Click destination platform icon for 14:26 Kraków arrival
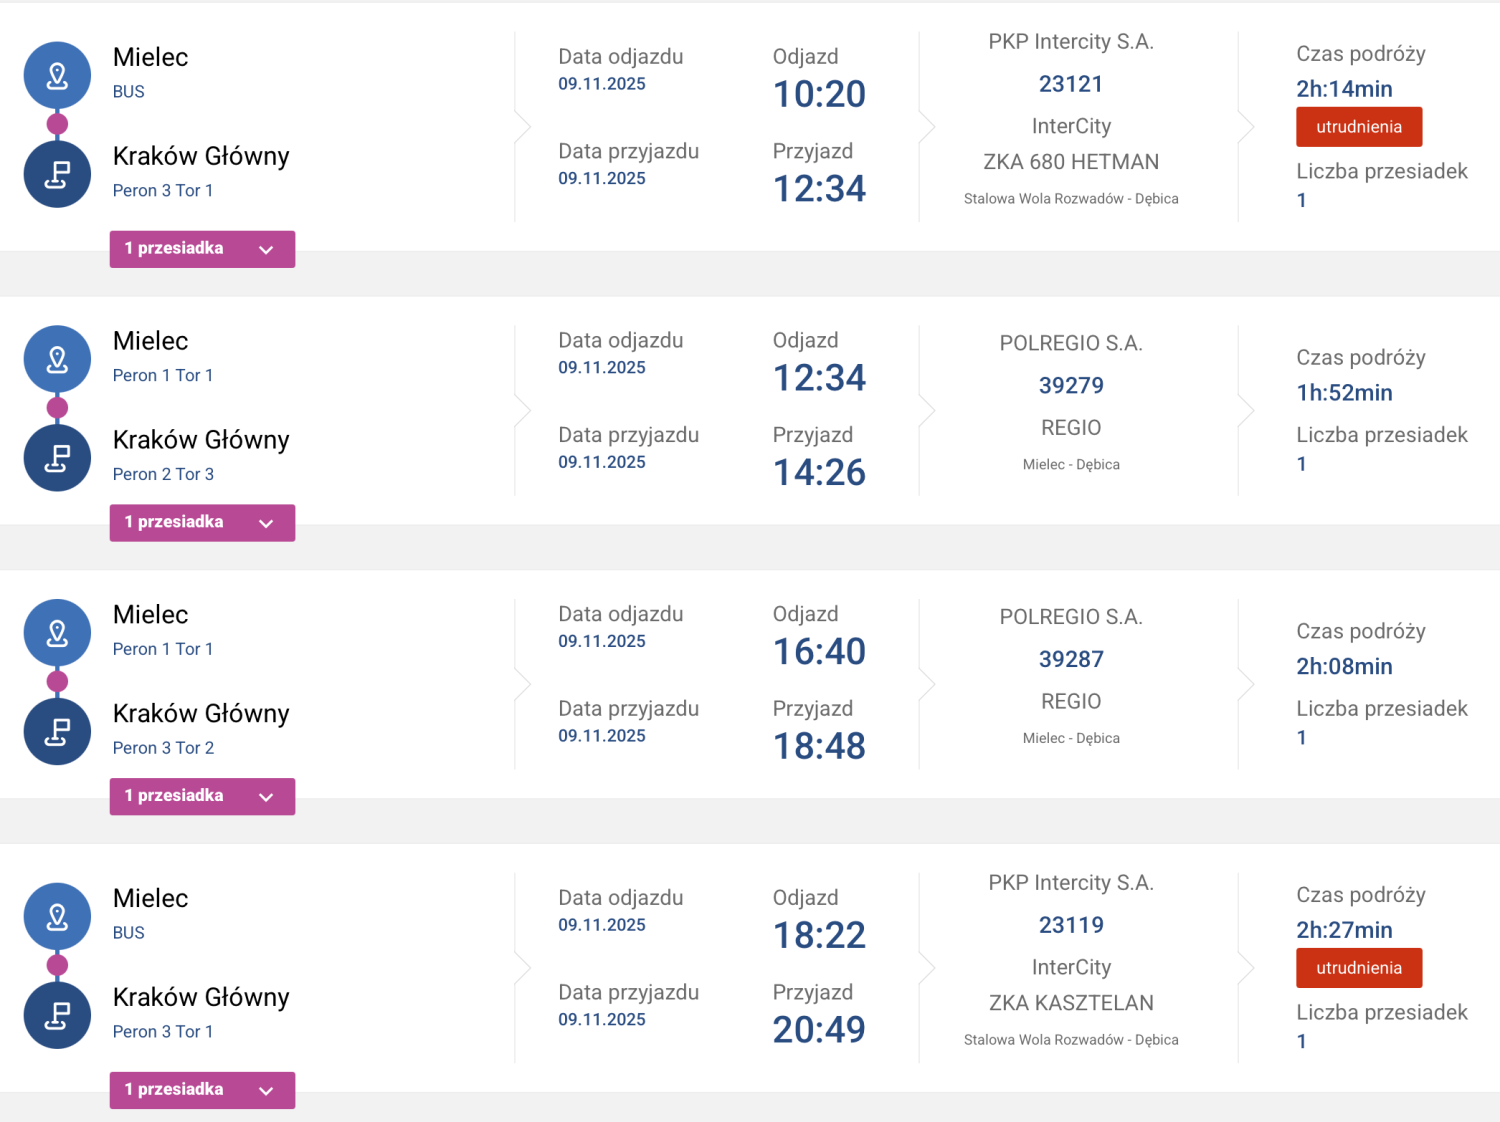 [57, 458]
